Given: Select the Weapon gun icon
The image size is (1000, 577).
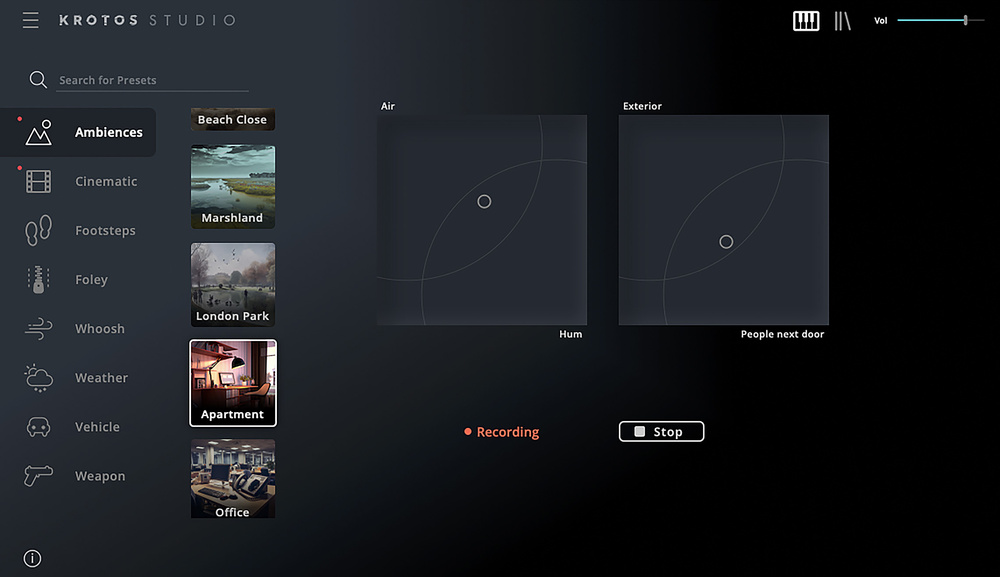Looking at the screenshot, I should click(x=38, y=476).
